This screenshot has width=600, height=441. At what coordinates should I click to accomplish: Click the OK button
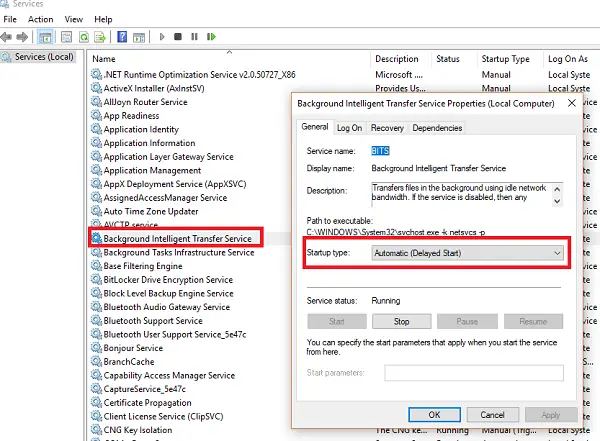pyautogui.click(x=434, y=415)
